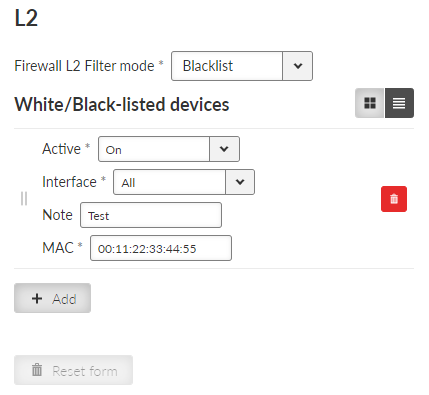Screen dimensions: 429x395
Task: Focus the Note field containing Test
Action: (151, 215)
